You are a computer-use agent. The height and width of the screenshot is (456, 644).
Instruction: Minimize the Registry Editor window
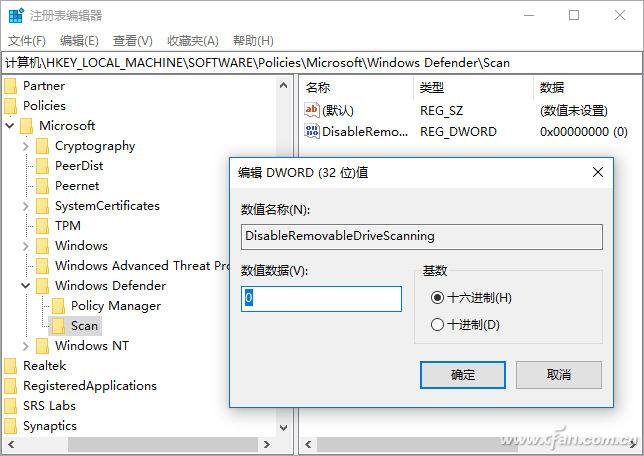click(x=529, y=16)
